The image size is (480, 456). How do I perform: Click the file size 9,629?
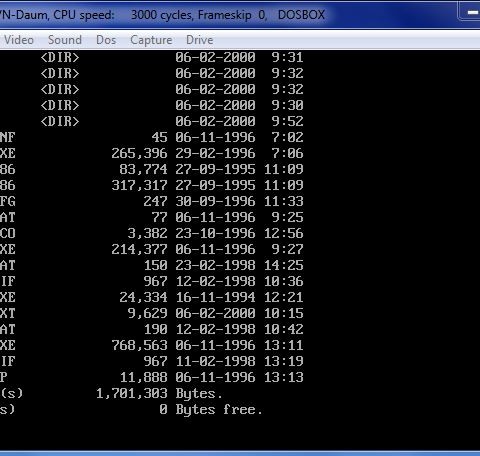(147, 313)
